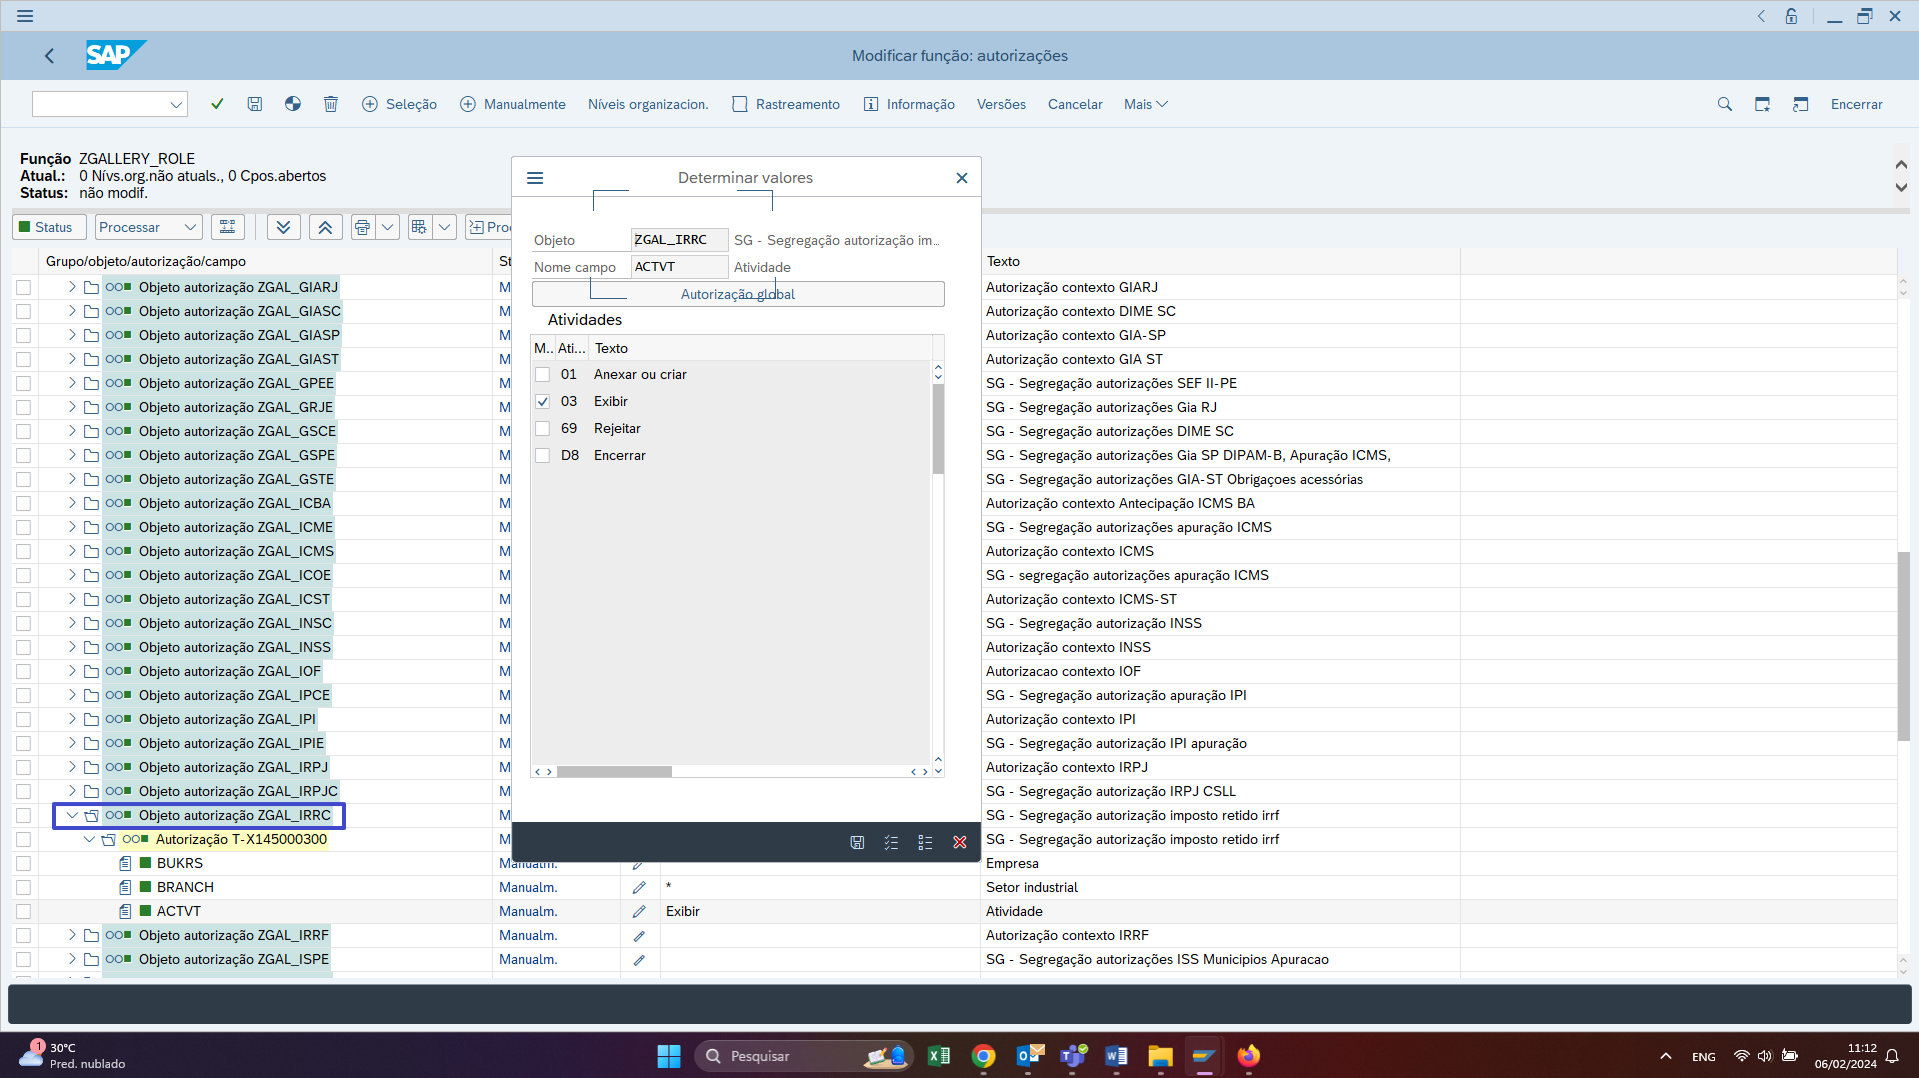
Task: Click the main tree vertical scrollbar
Action: pos(1903,645)
